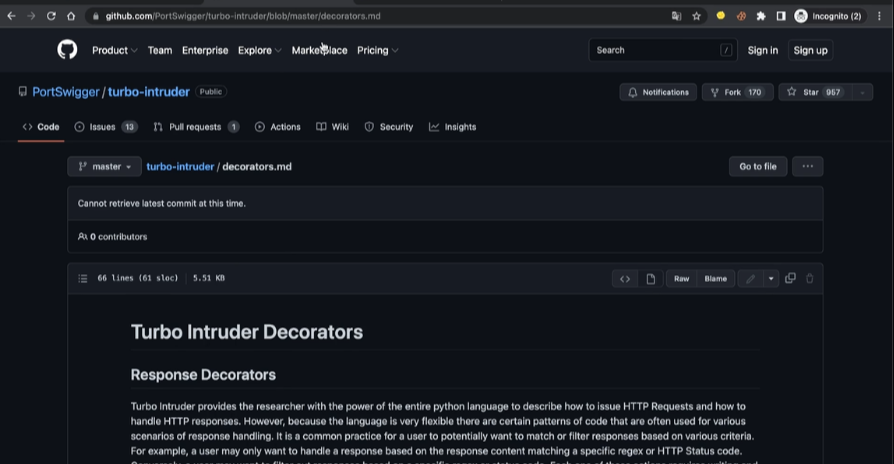Click the Turbo Intruder Decorators heading
894x464 pixels.
click(247, 332)
